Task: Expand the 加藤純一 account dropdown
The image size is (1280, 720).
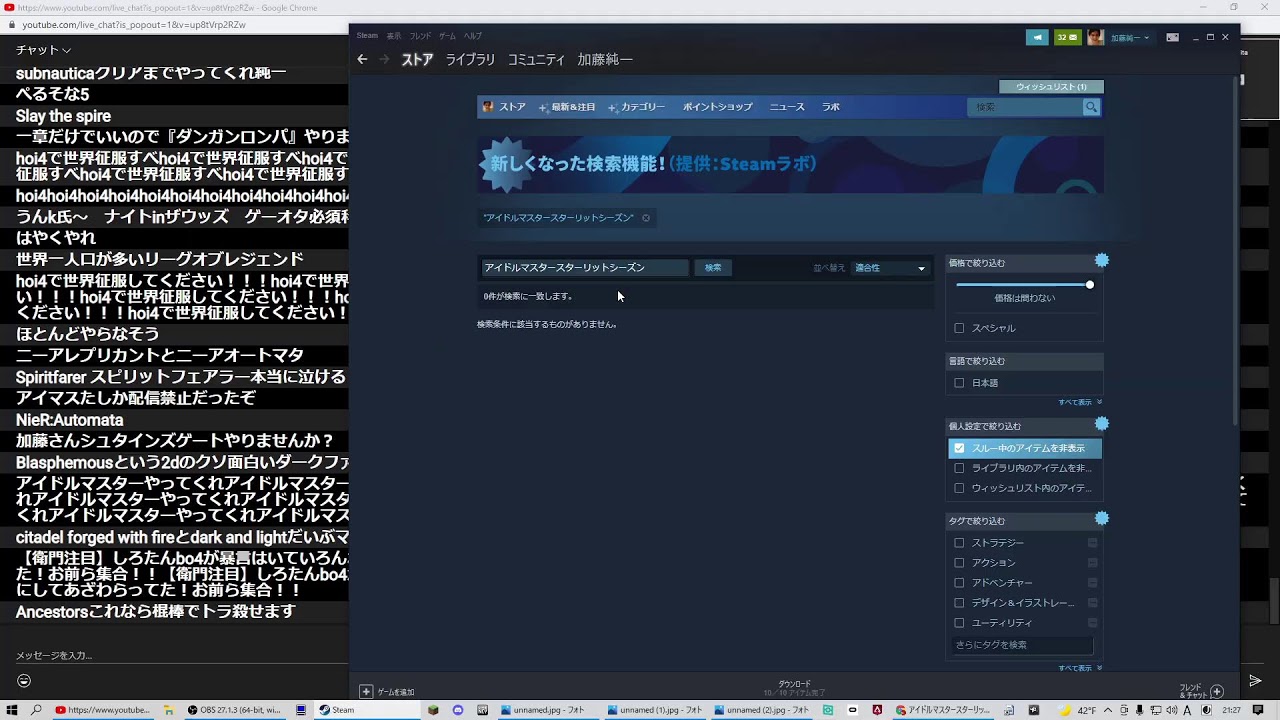Action: [x=1130, y=38]
